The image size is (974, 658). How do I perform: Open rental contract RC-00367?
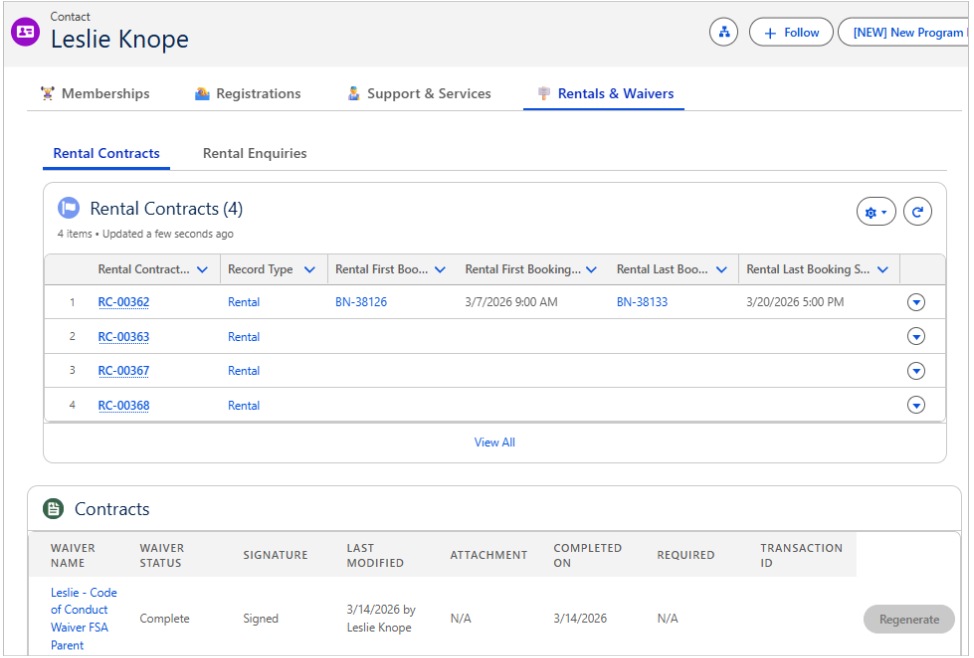[x=123, y=371]
